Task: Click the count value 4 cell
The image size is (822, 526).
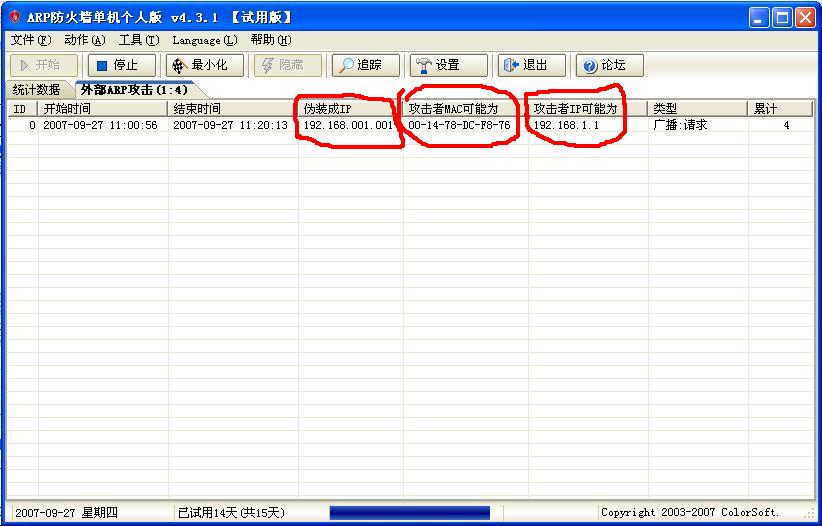Action: pos(786,125)
